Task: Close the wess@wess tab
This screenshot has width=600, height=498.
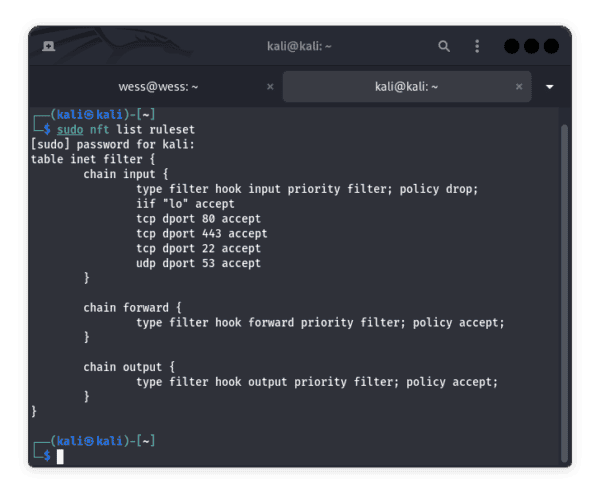Action: pyautogui.click(x=269, y=87)
